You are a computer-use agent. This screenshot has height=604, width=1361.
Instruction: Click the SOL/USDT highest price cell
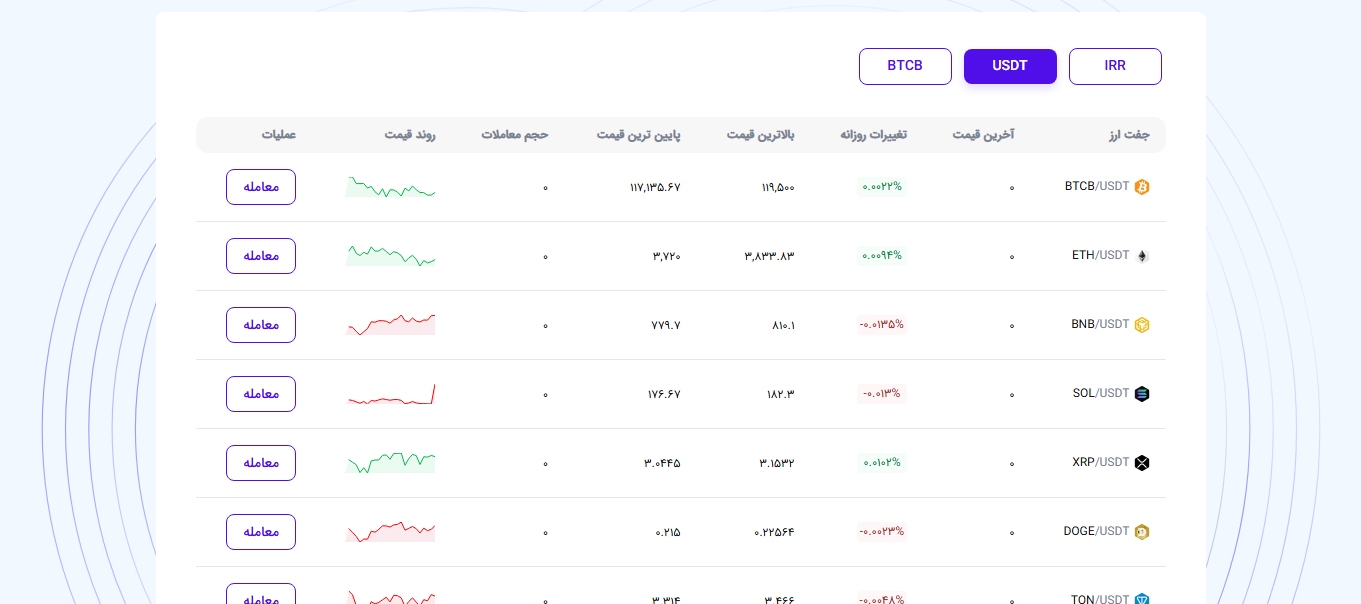click(781, 394)
